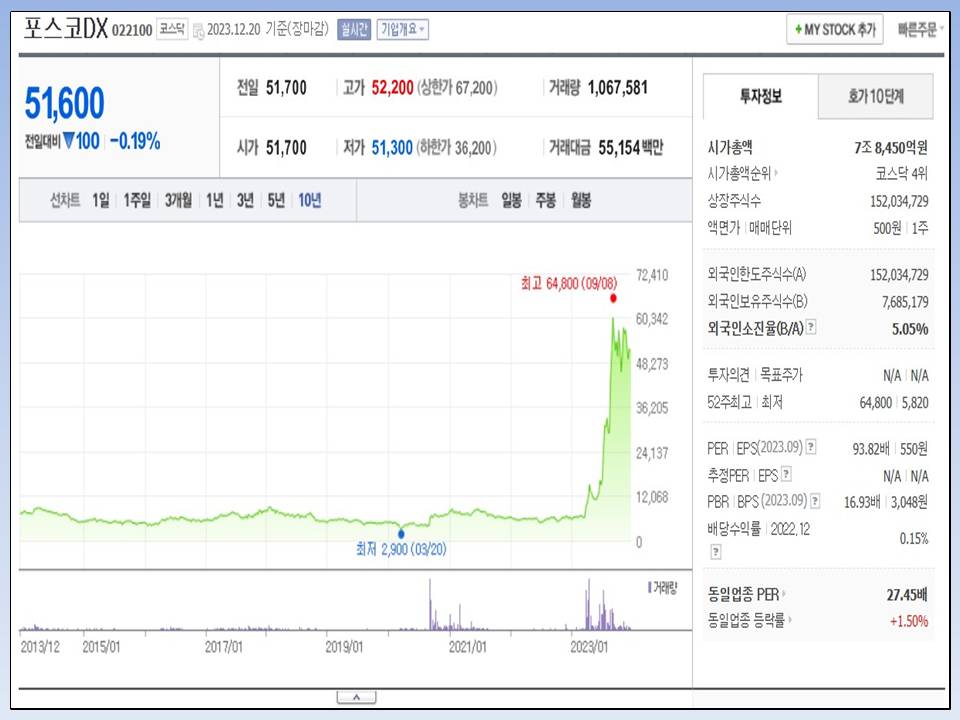Click stock name 포스코DX

tap(66, 28)
